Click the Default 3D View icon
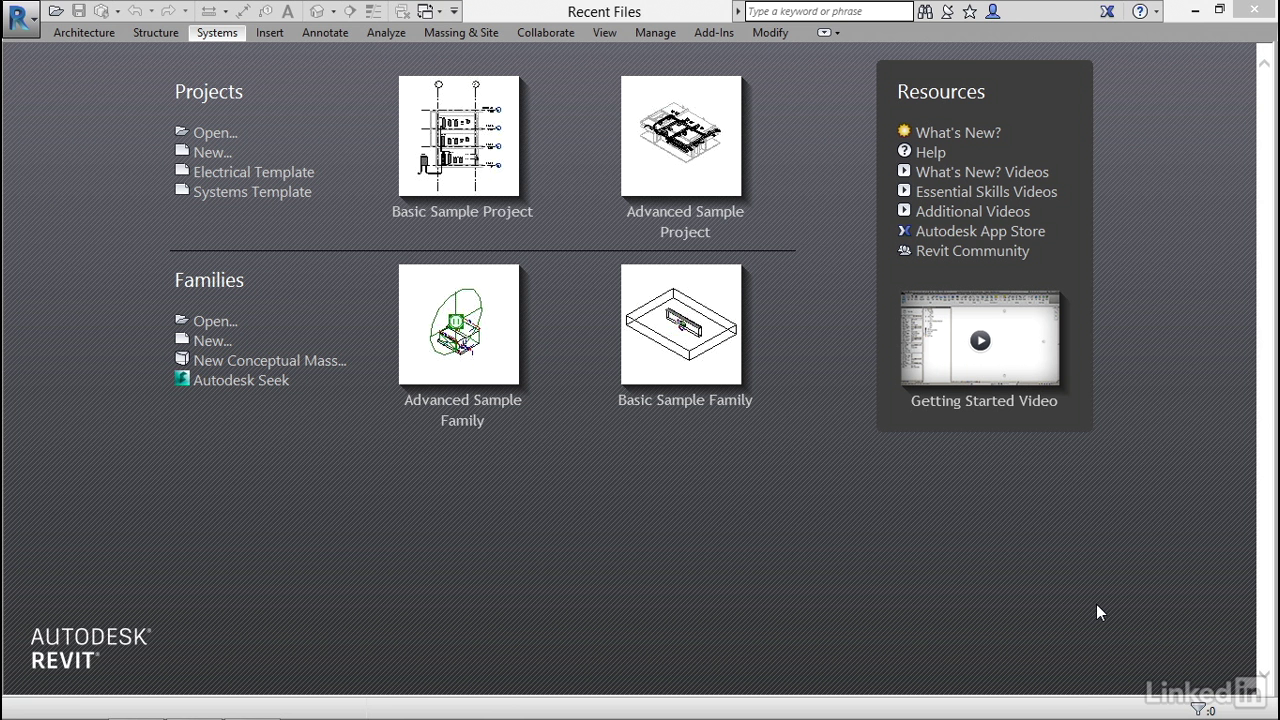This screenshot has width=1280, height=720. tap(317, 11)
